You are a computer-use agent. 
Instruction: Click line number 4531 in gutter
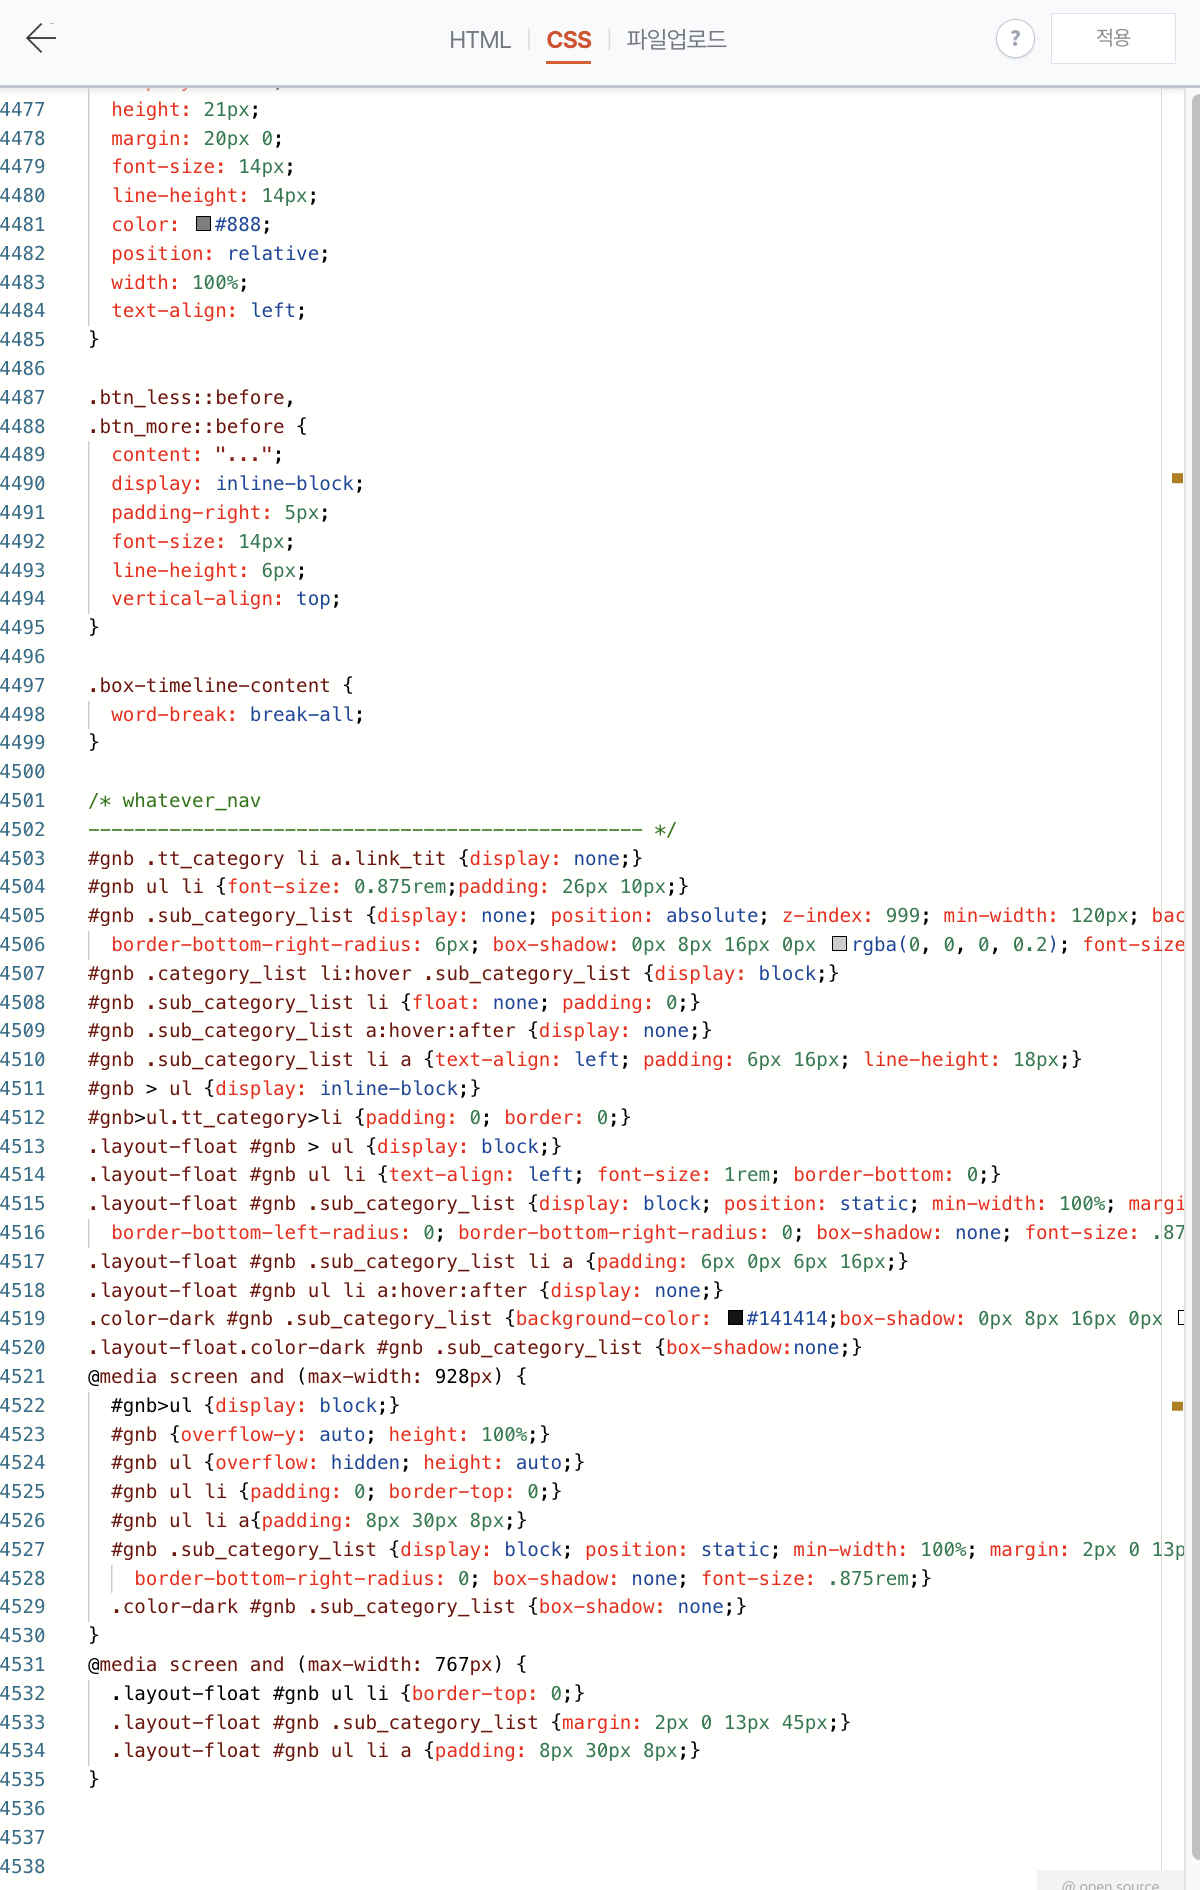pyautogui.click(x=23, y=1664)
